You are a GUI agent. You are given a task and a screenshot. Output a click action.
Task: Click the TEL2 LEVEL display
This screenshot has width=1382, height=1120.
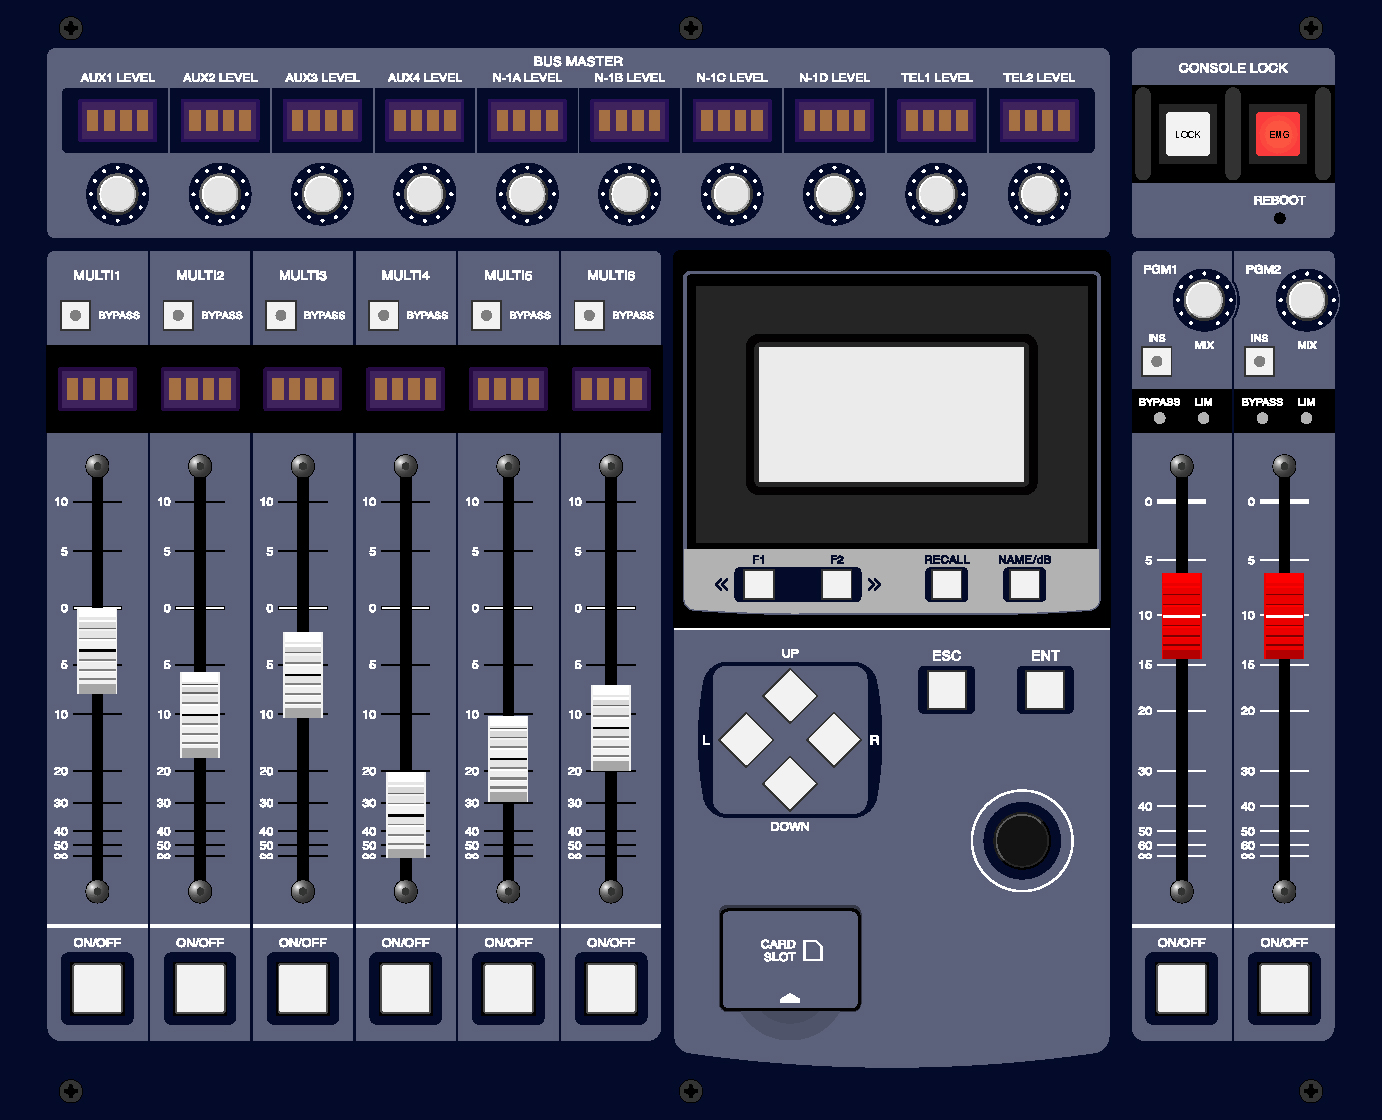1039,121
